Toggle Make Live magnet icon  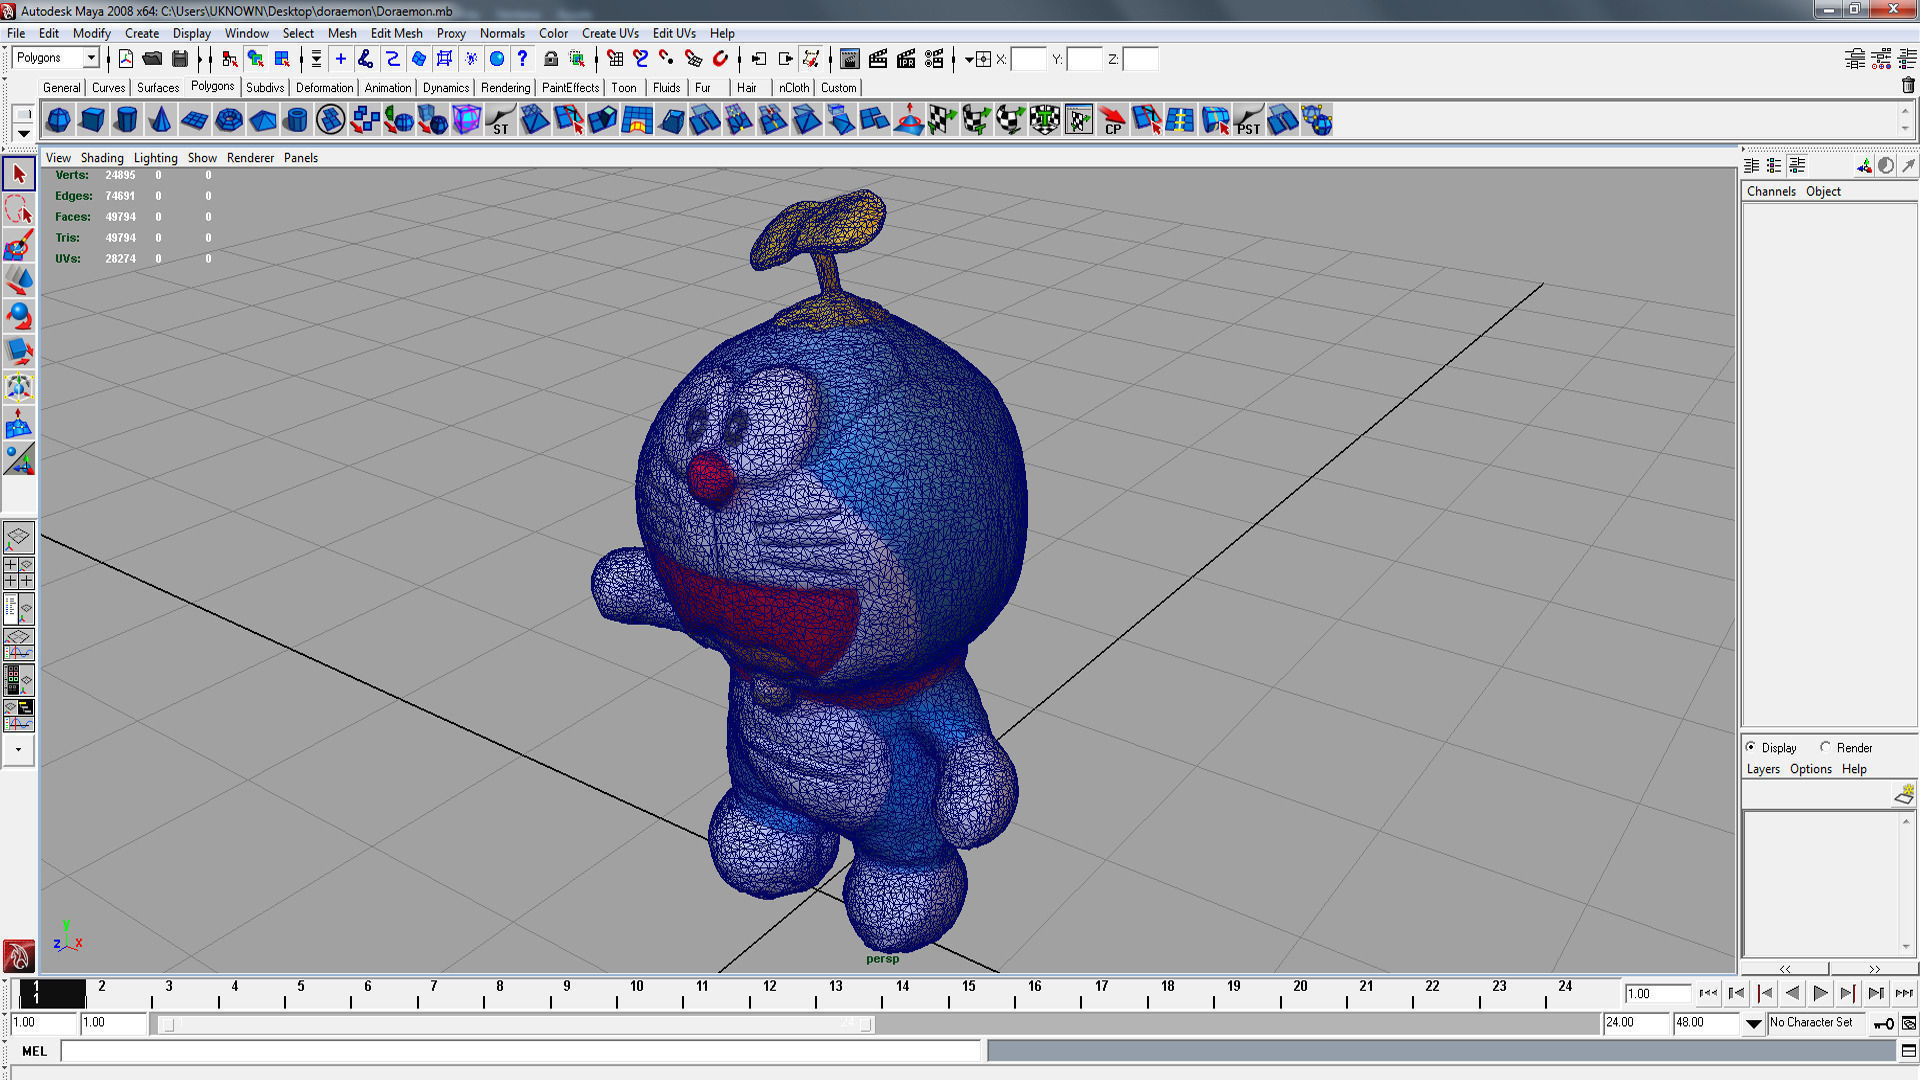tap(720, 59)
